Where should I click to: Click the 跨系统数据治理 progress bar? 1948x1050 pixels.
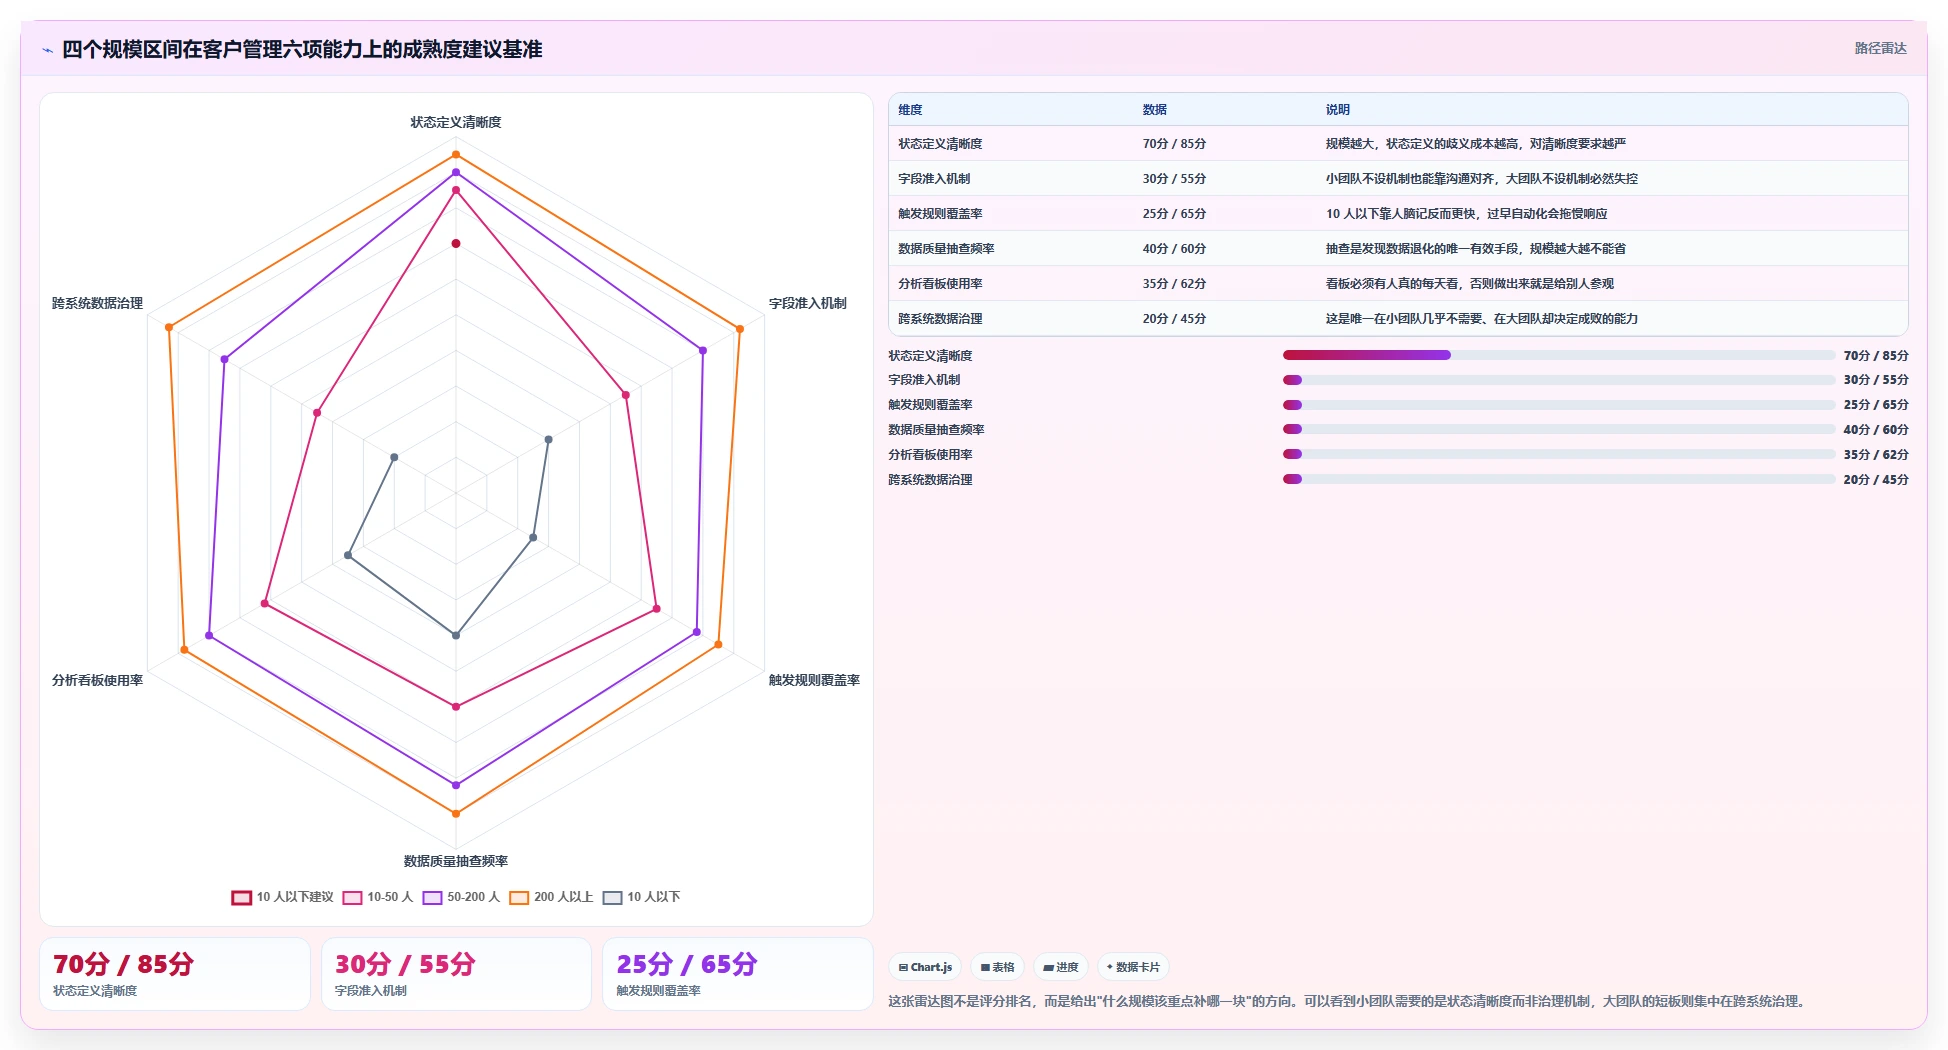[1559, 479]
